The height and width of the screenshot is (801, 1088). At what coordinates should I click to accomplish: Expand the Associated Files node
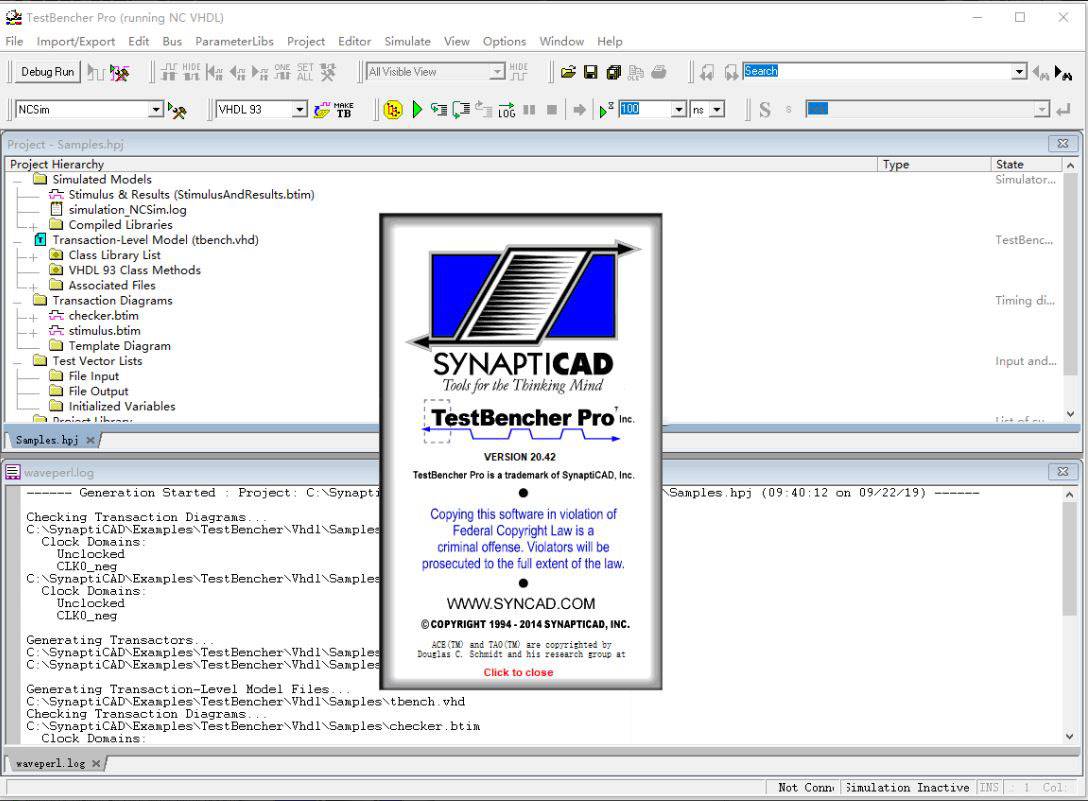(x=33, y=287)
